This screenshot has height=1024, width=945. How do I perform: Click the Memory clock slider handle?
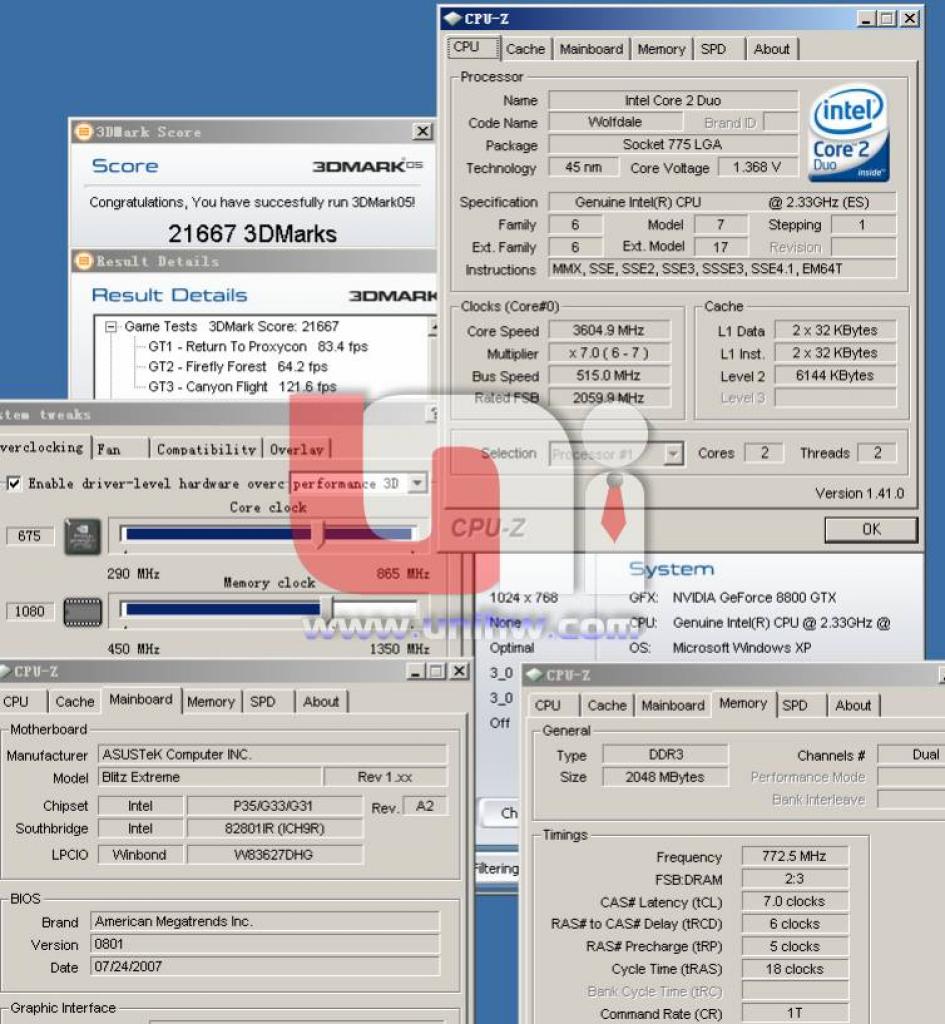327,609
